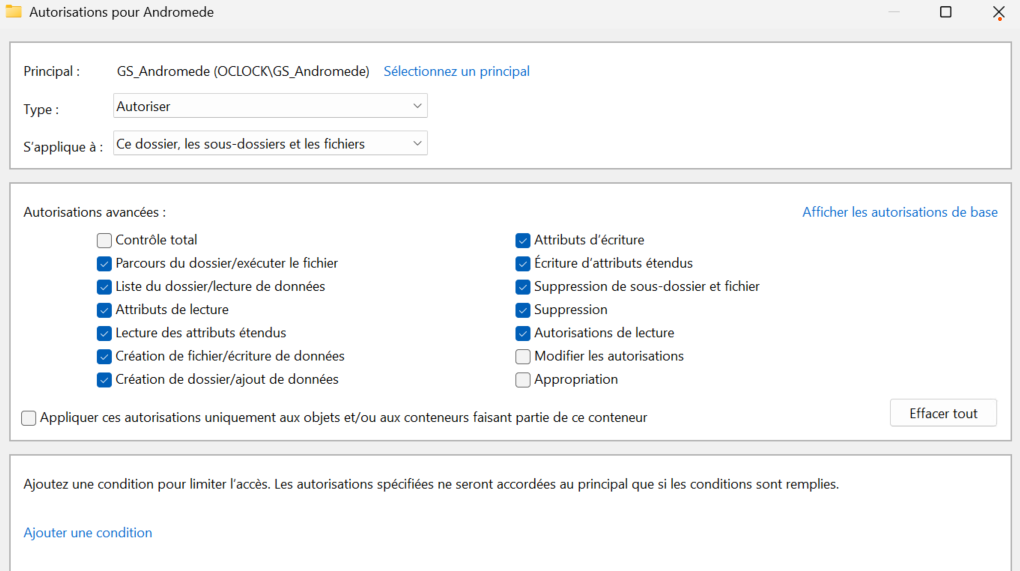Uncheck the Suppression checkbox
Screen dimensions: 1020x571
[523, 310]
